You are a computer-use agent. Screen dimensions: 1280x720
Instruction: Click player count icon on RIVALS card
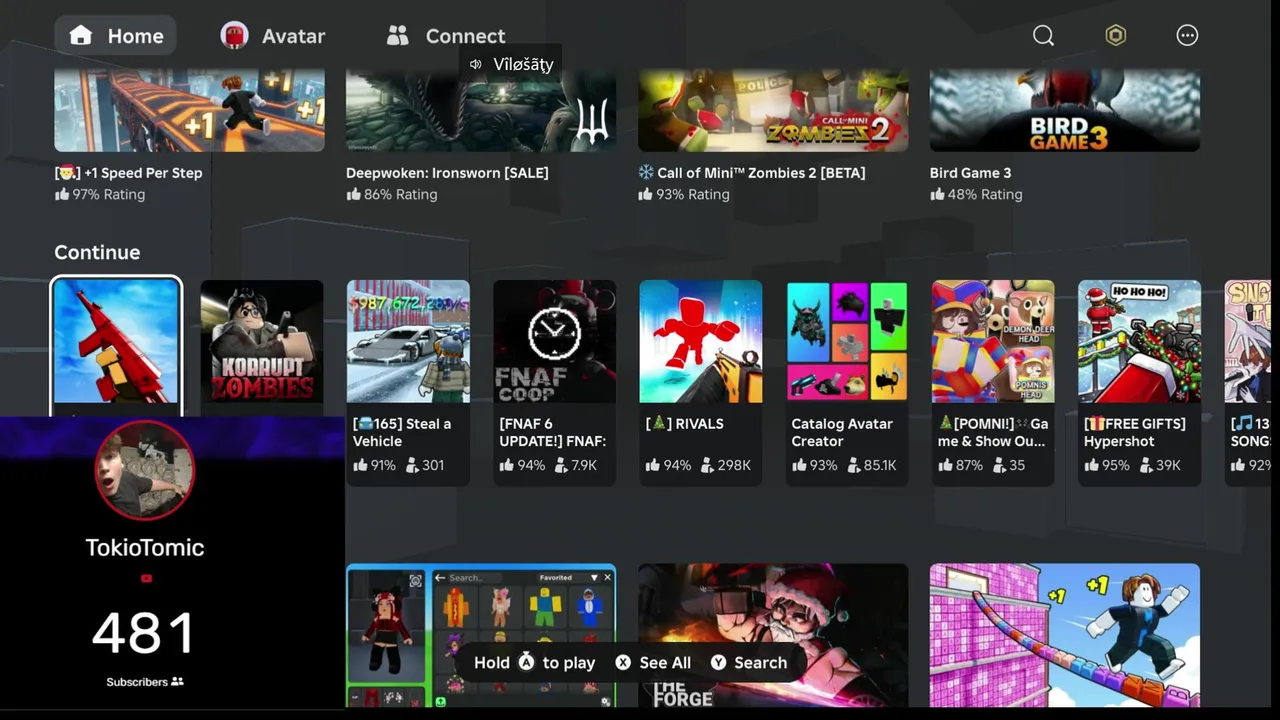point(707,465)
